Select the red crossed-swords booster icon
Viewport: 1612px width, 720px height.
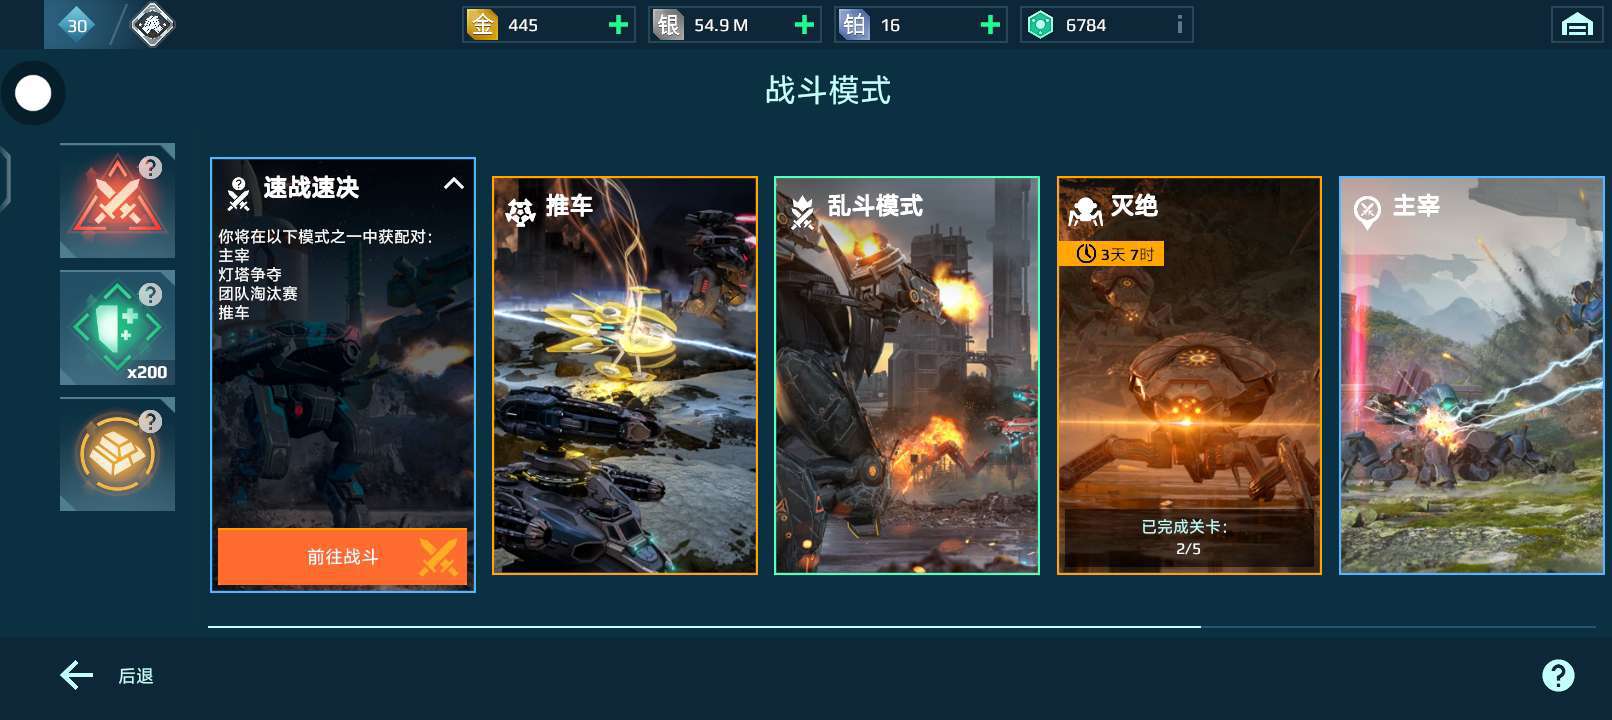[117, 200]
